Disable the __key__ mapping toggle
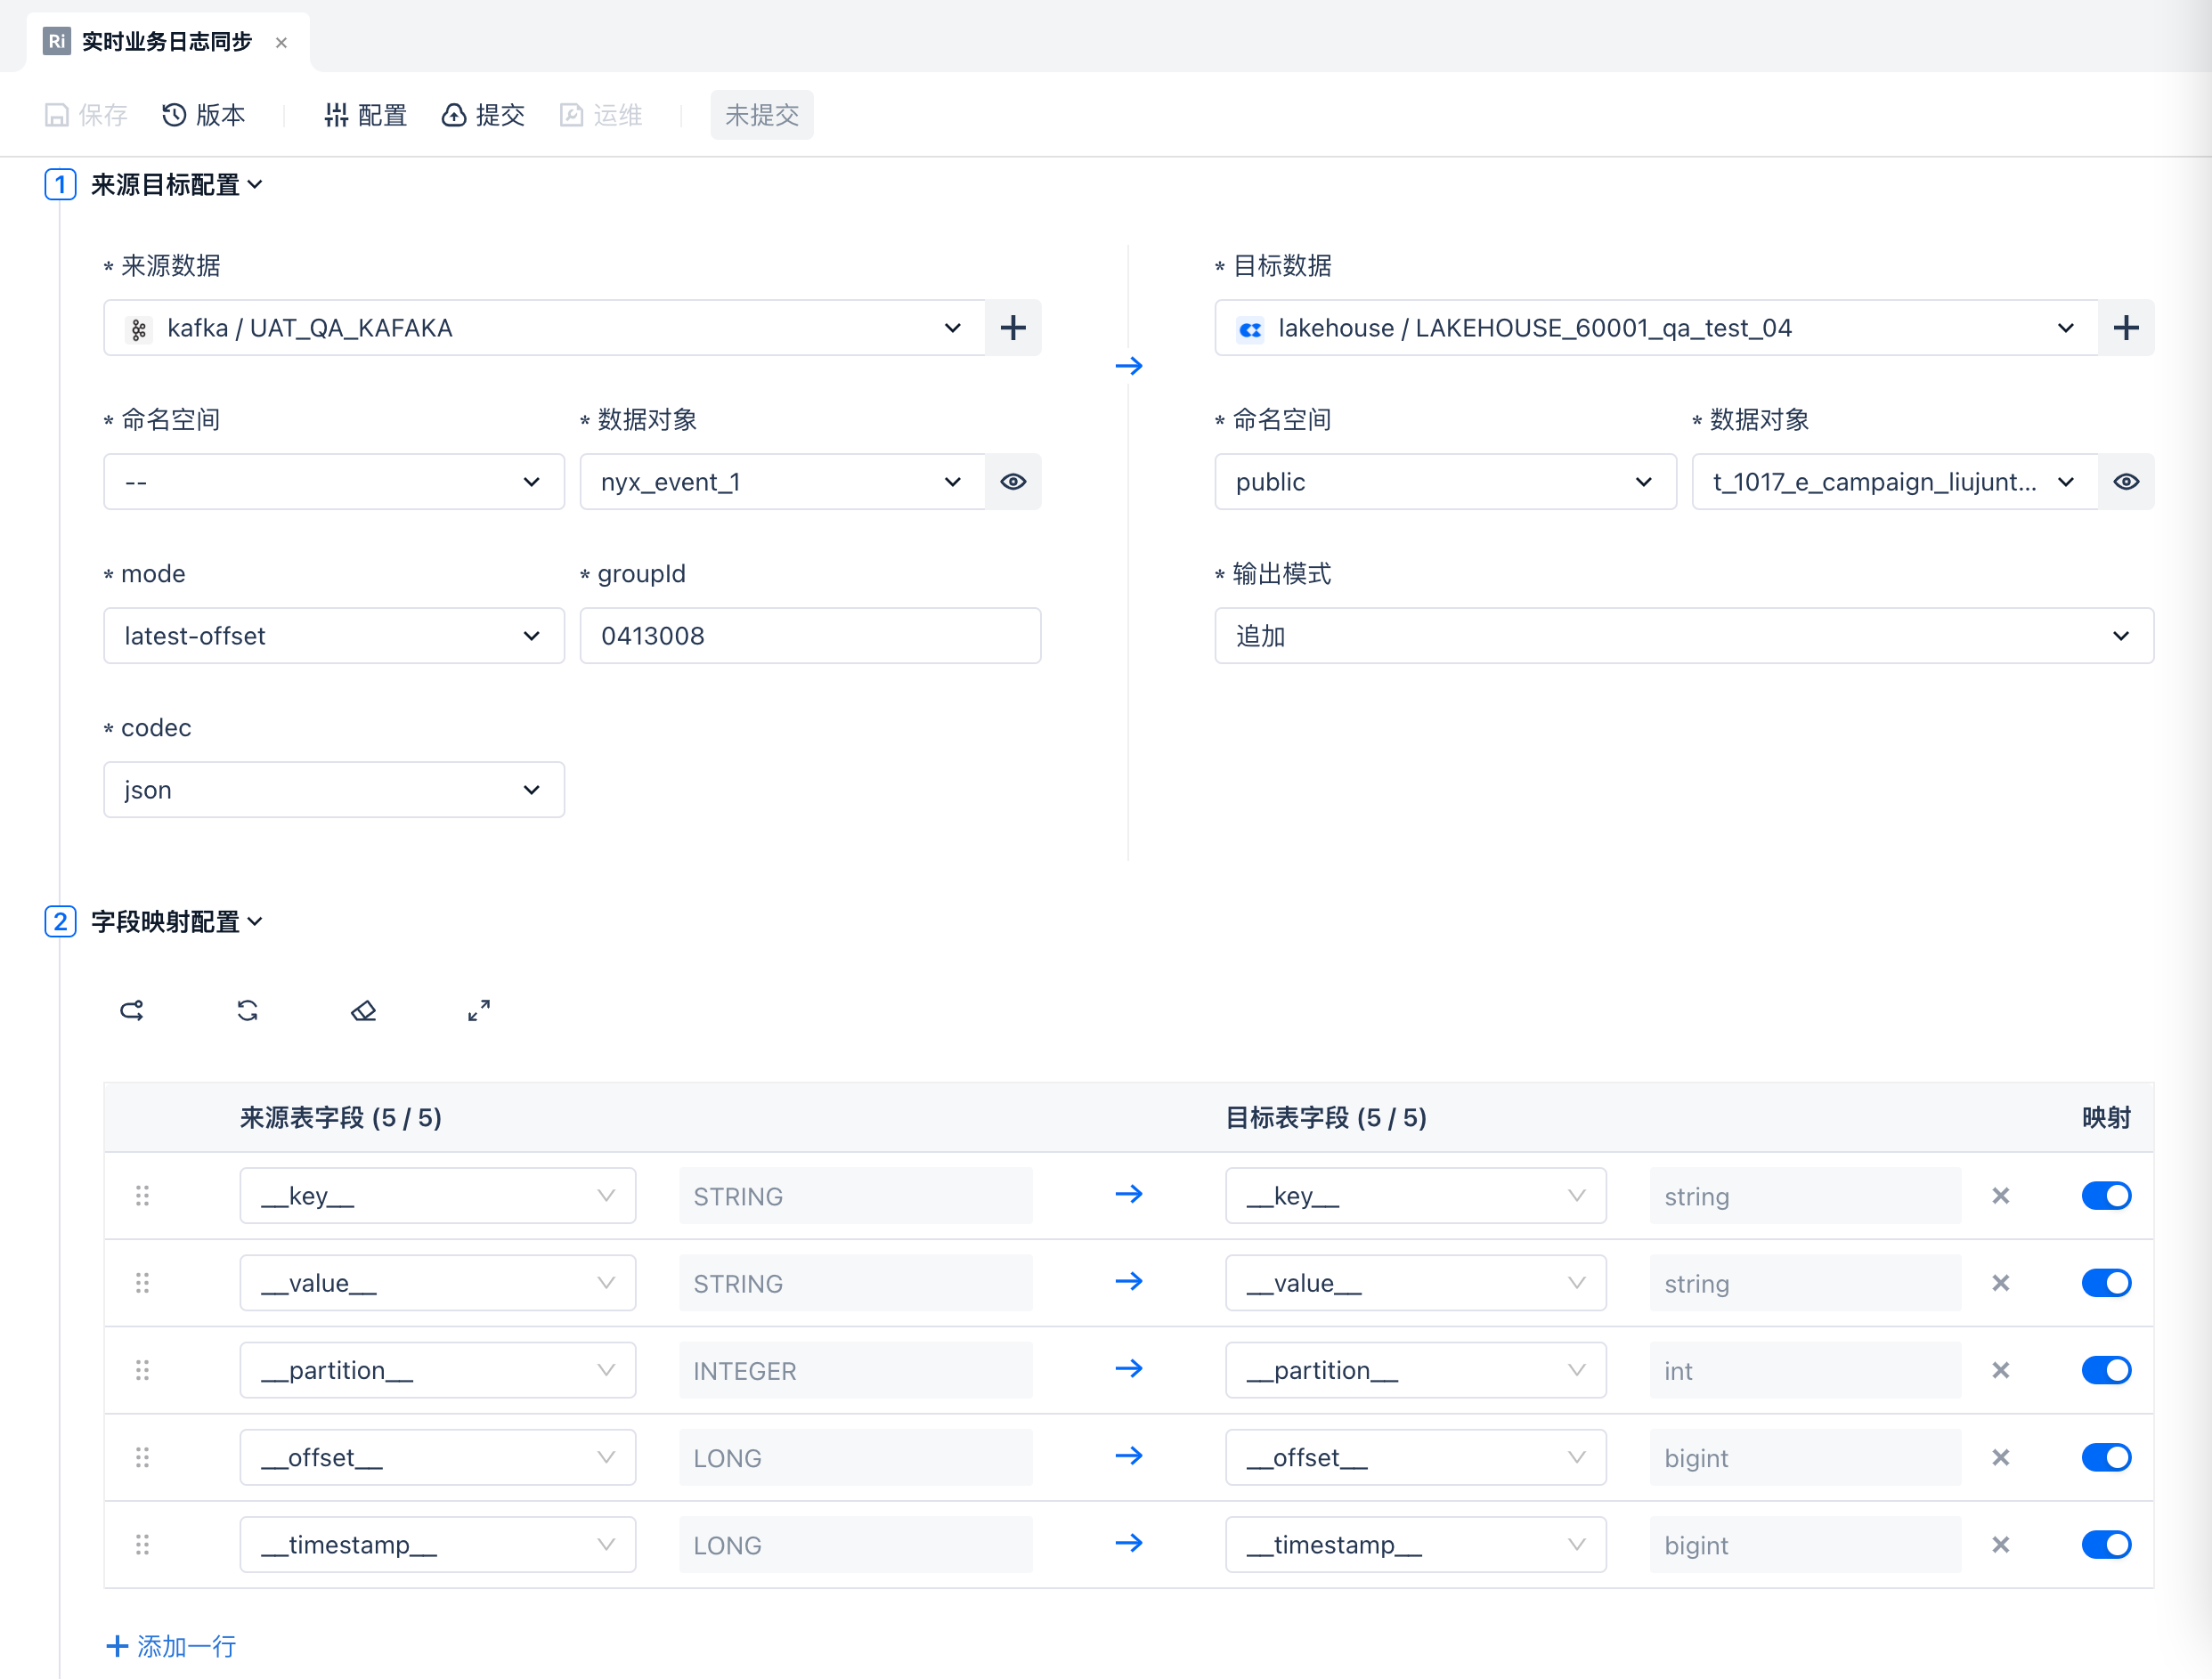The image size is (2212, 1679). click(x=2105, y=1196)
